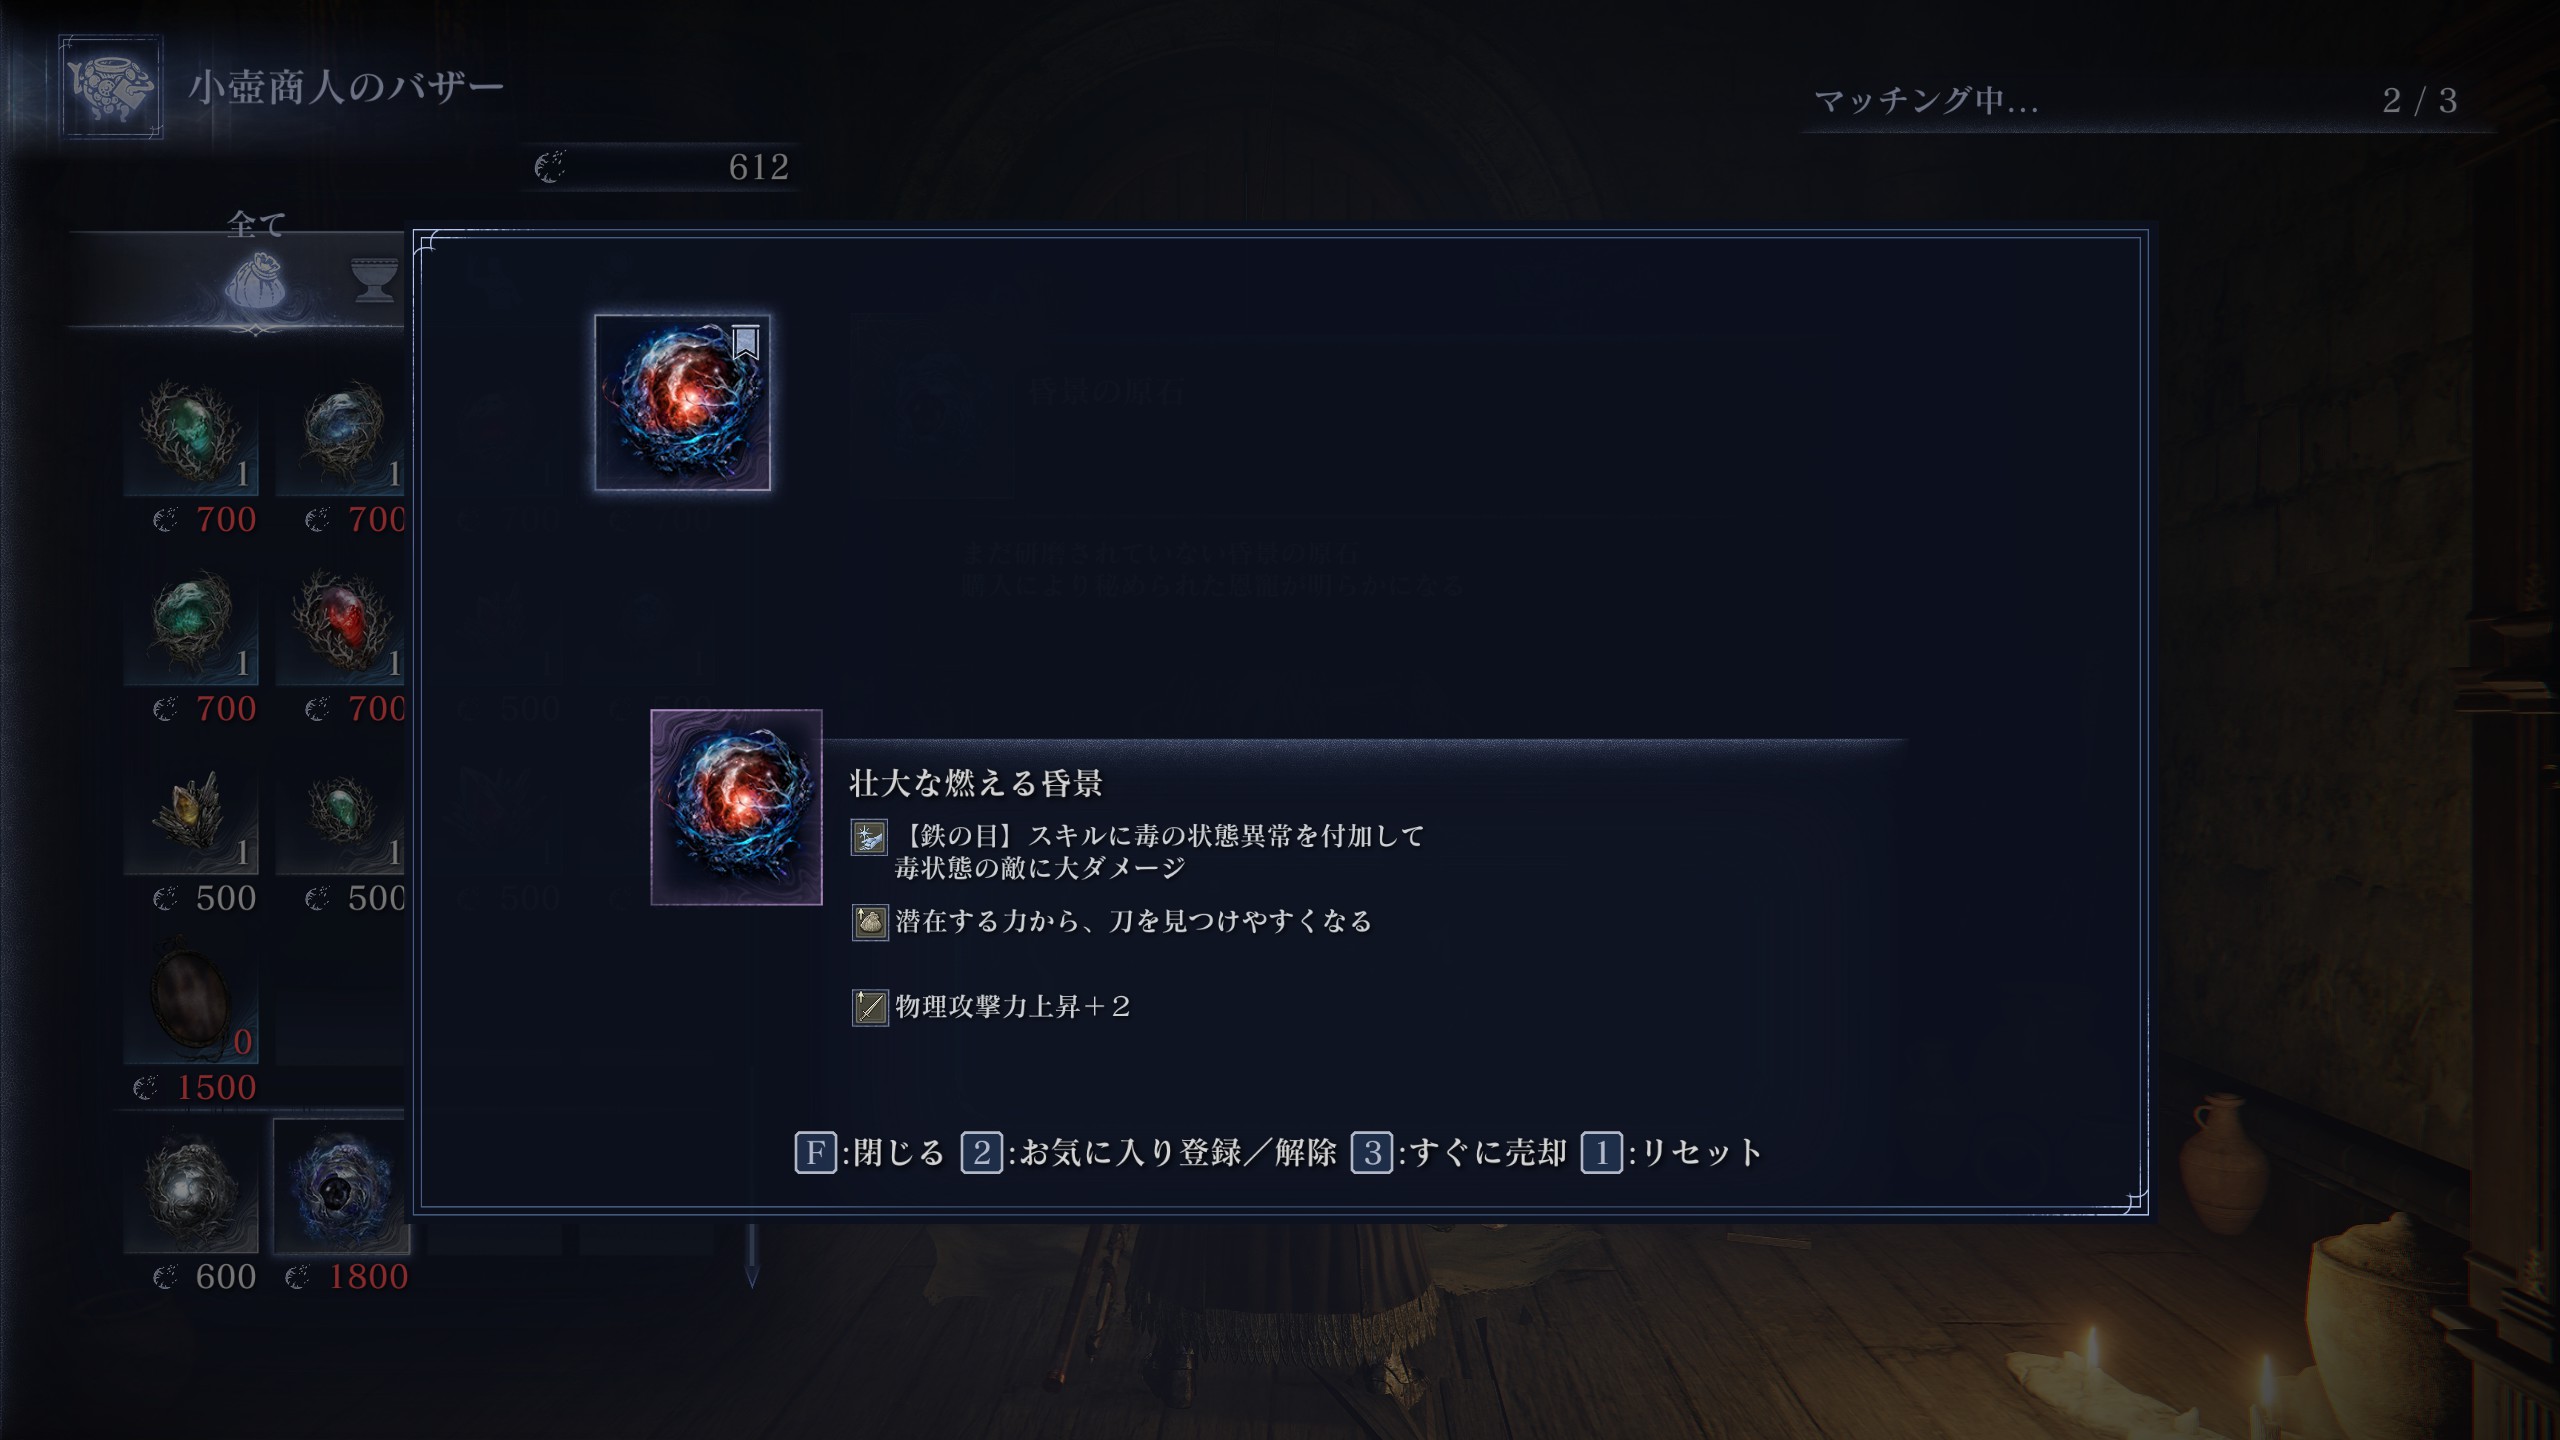Select the pouch icon in the category tabs

256,282
